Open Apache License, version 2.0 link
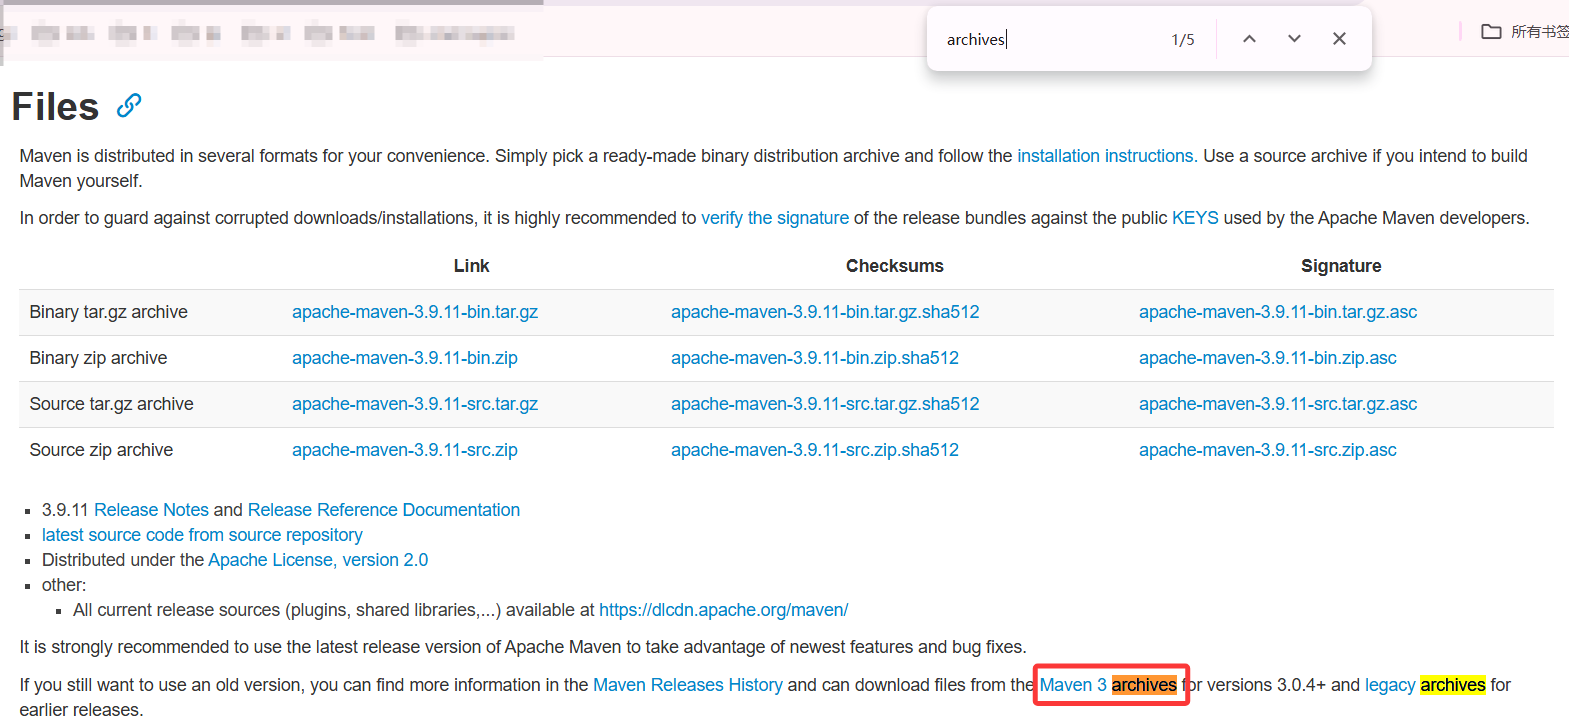 [x=318, y=560]
